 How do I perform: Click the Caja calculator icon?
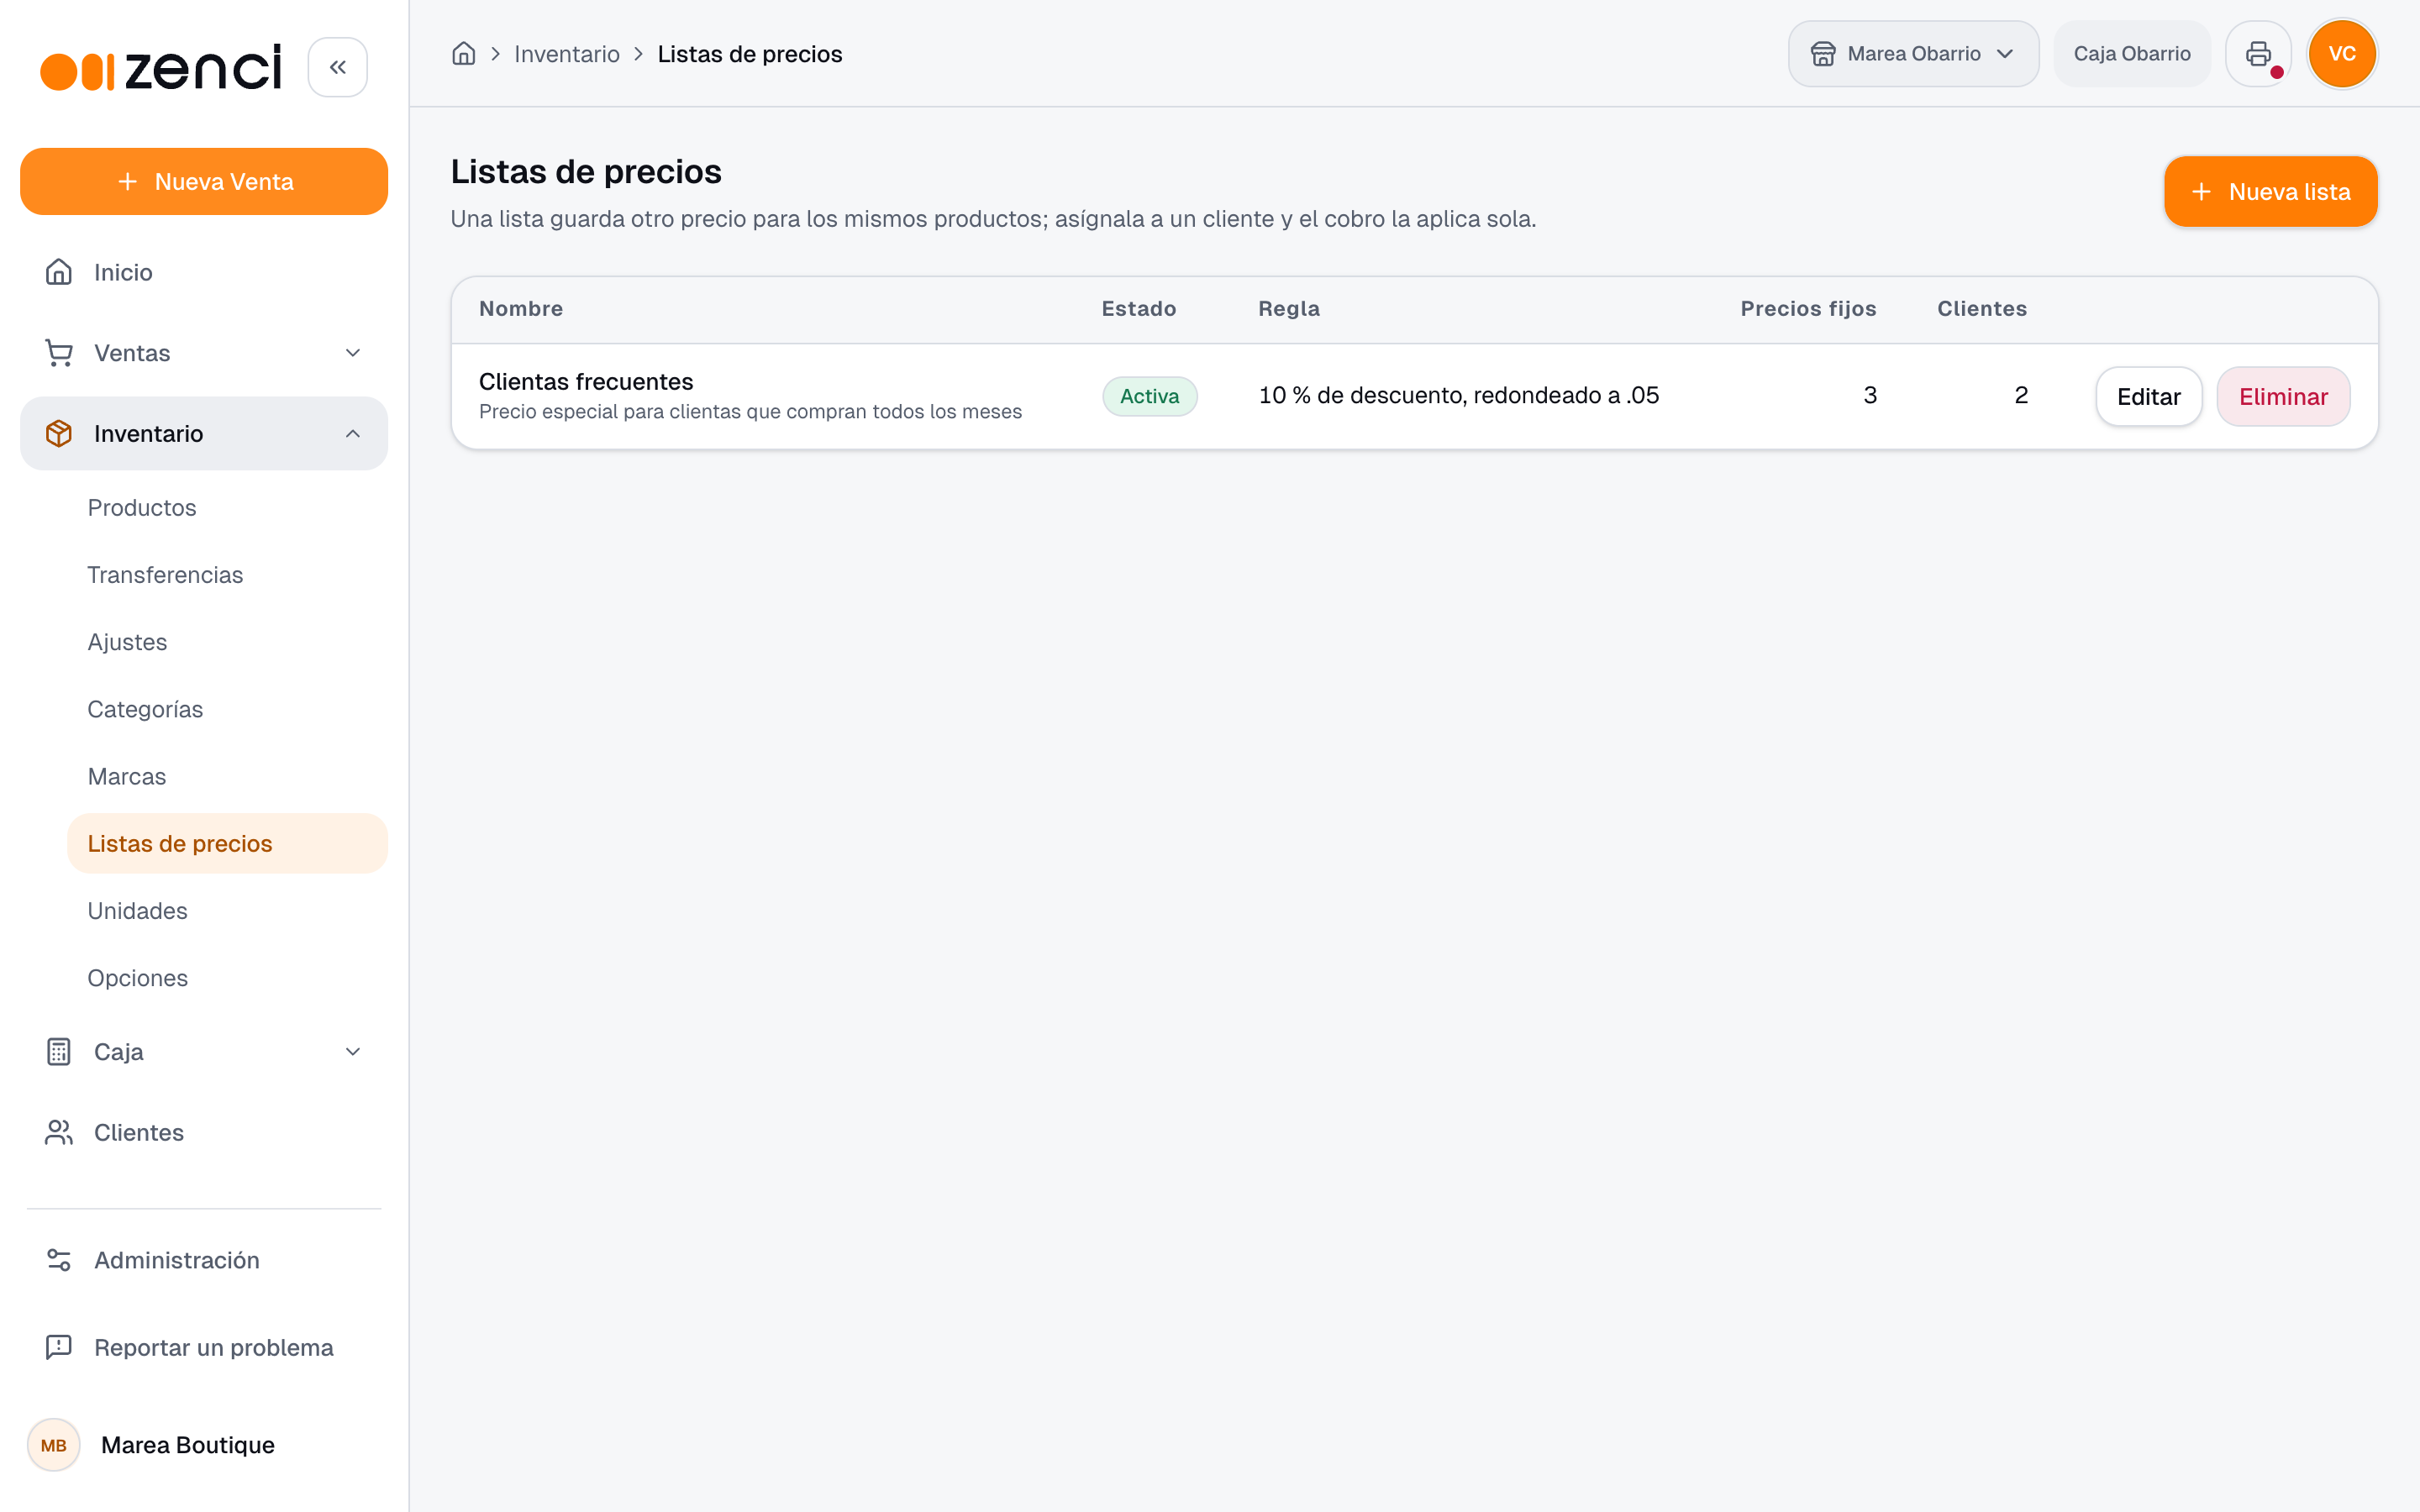59,1052
